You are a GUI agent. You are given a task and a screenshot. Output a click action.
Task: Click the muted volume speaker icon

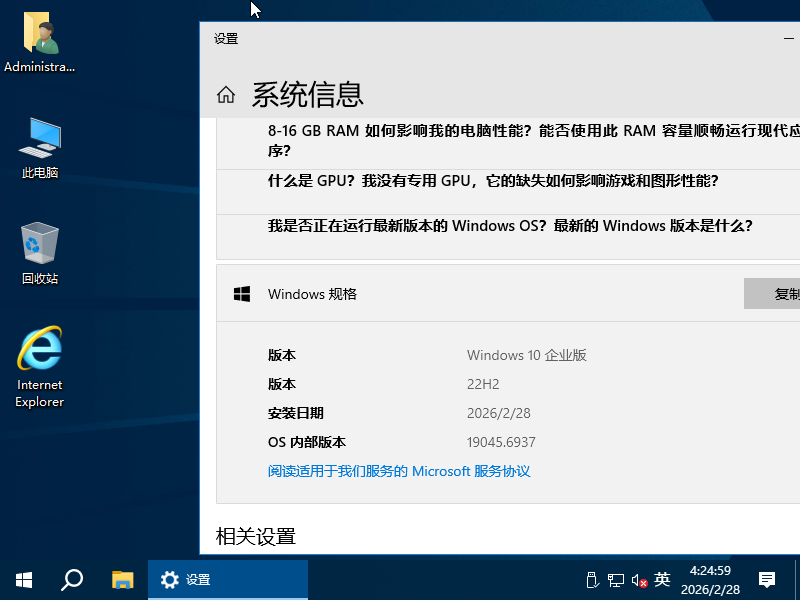(x=639, y=580)
